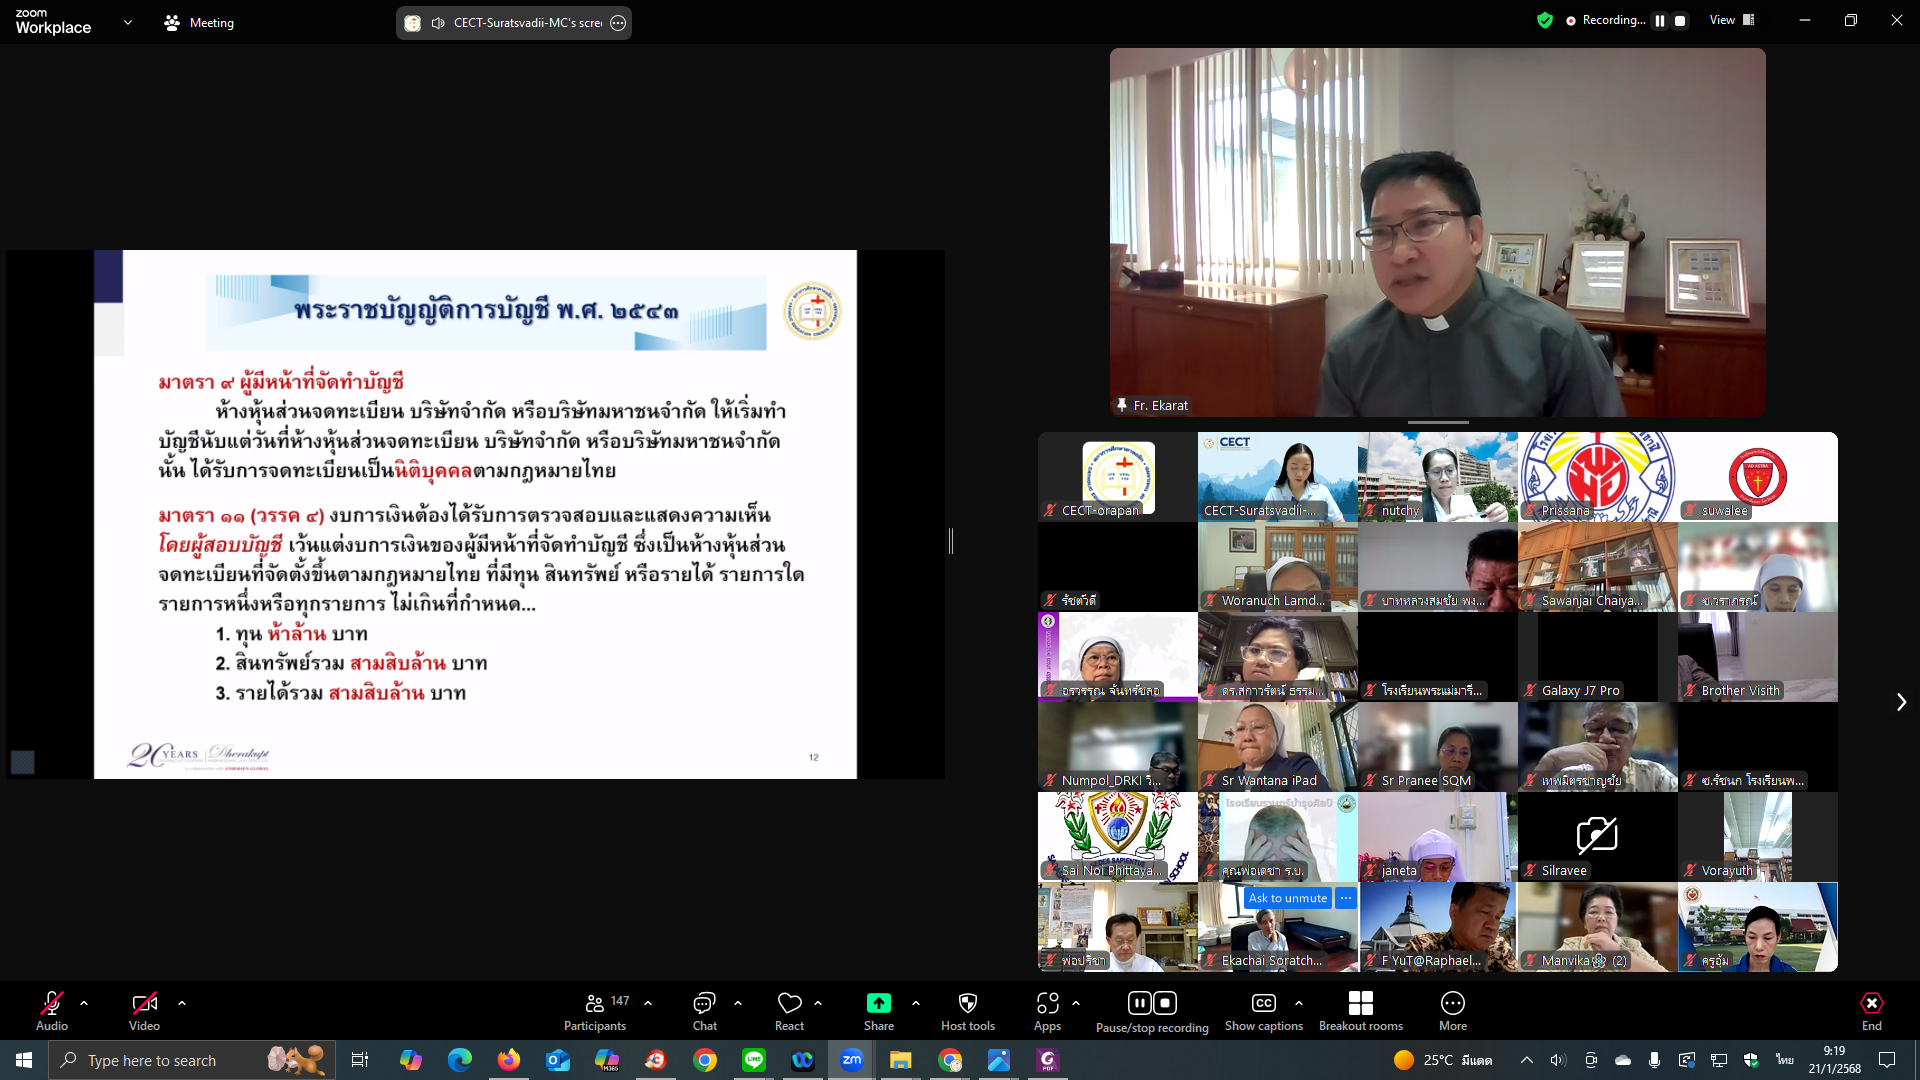Open Breakout rooms
This screenshot has height=1080, width=1920.
coord(1361,1011)
